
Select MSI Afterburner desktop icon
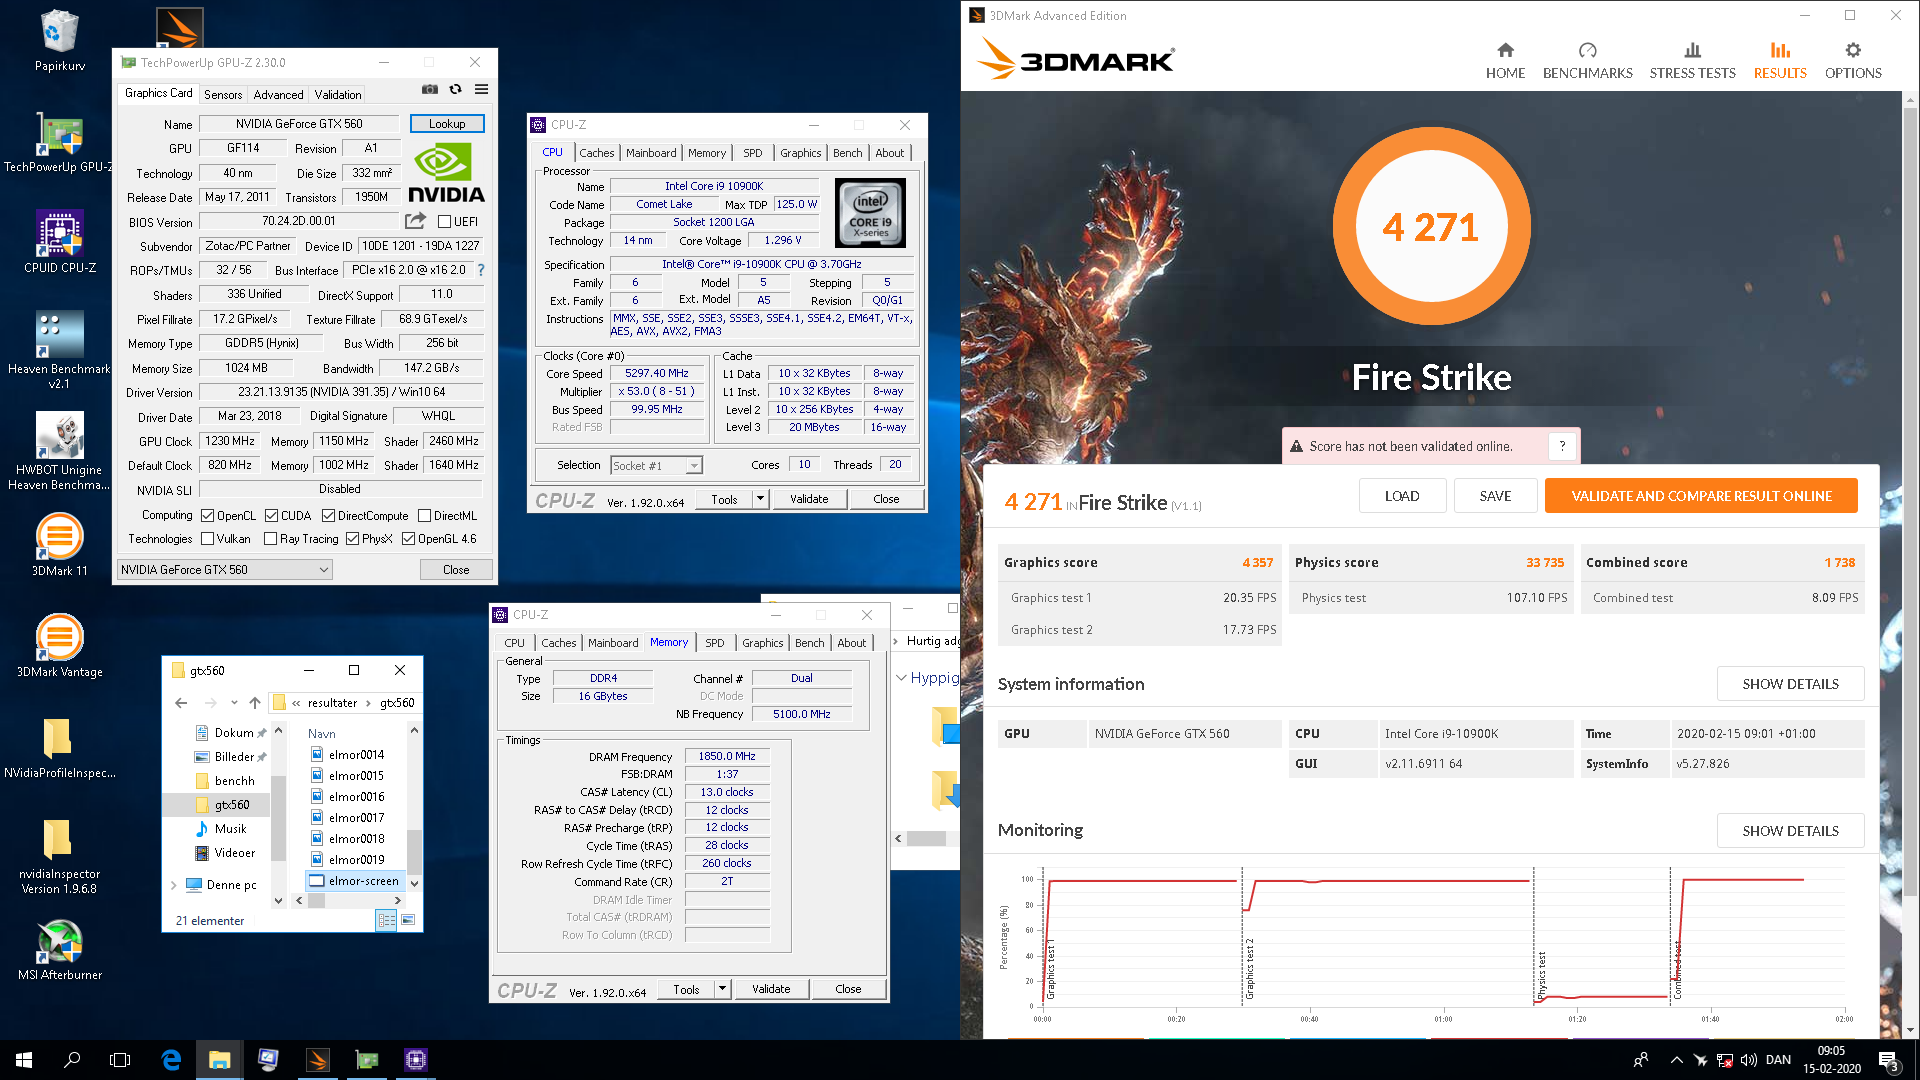tap(59, 950)
